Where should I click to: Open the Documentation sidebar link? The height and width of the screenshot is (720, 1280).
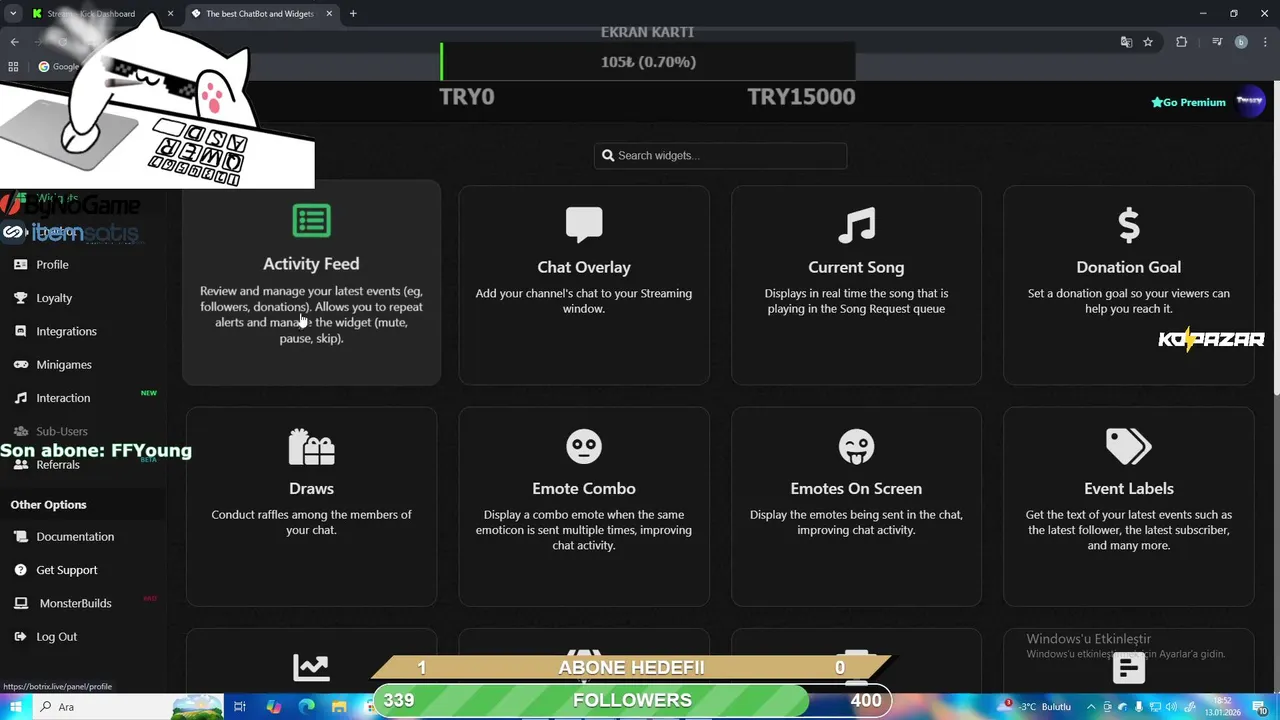(x=75, y=537)
